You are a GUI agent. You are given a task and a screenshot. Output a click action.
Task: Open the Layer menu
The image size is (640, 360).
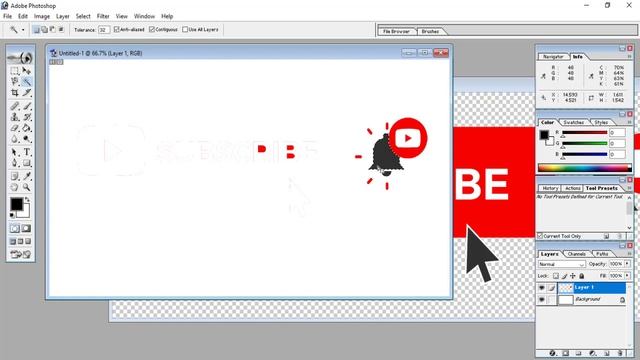pos(63,16)
